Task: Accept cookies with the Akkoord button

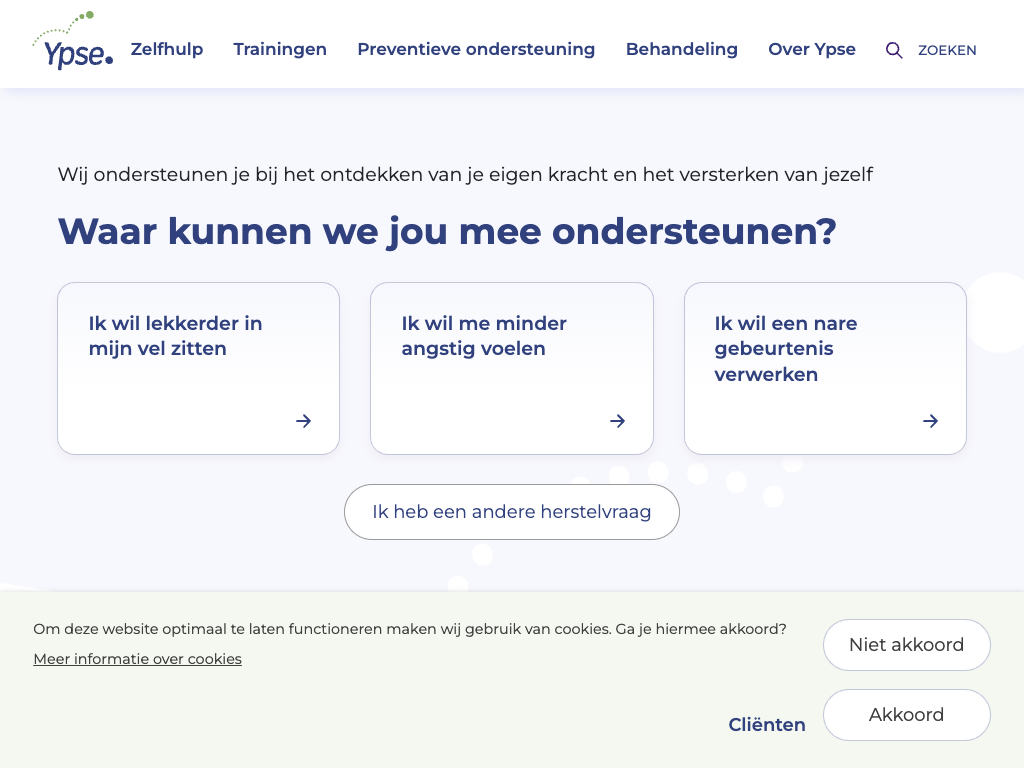Action: pos(906,715)
